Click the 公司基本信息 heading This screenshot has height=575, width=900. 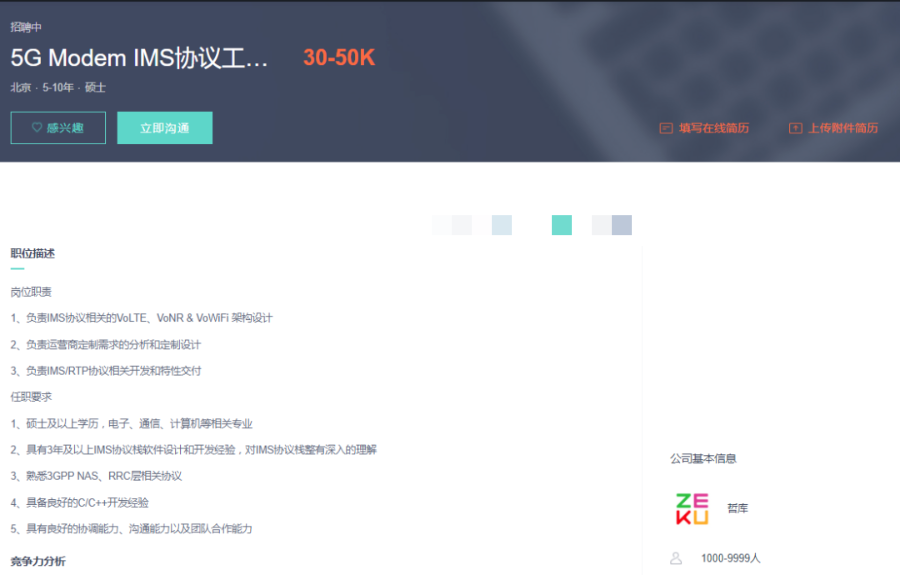[x=703, y=459]
